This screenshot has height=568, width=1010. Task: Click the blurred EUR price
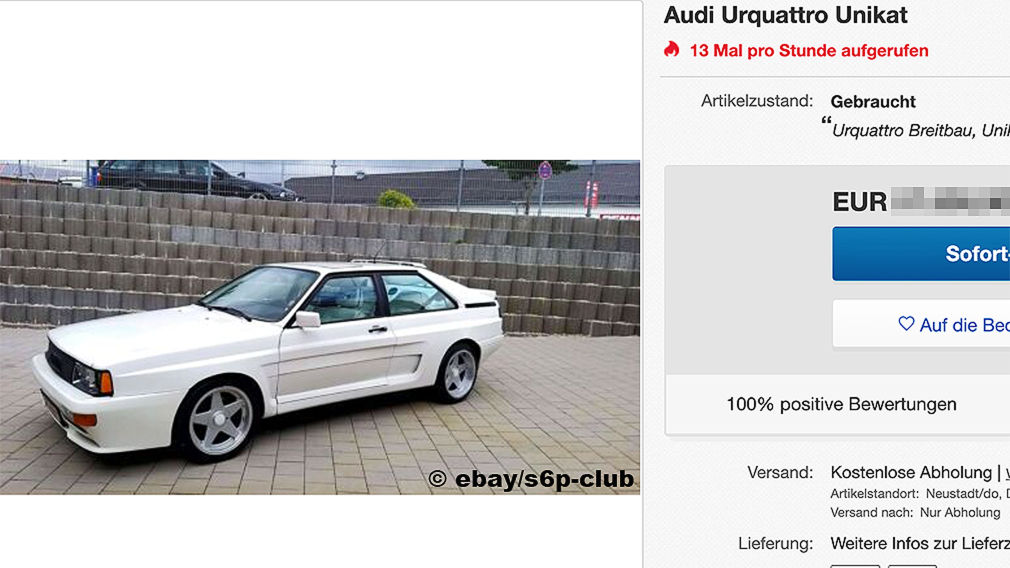point(951,202)
